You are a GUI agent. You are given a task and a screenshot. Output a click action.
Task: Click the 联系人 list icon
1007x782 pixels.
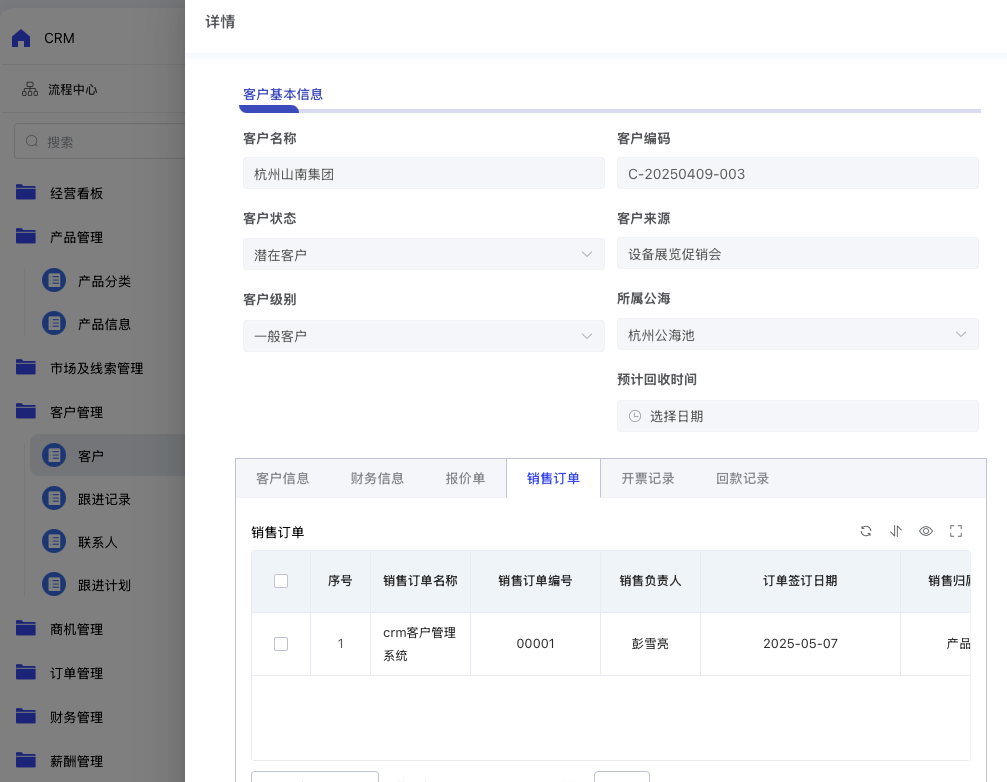click(x=54, y=541)
